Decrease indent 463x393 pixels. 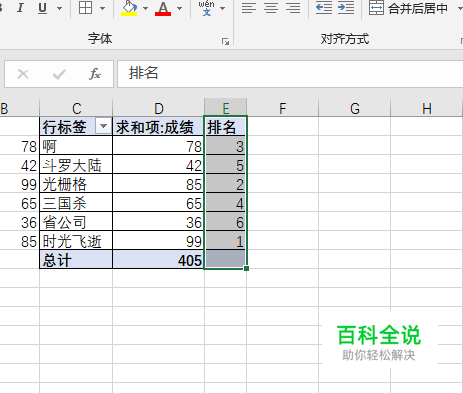[x=324, y=8]
